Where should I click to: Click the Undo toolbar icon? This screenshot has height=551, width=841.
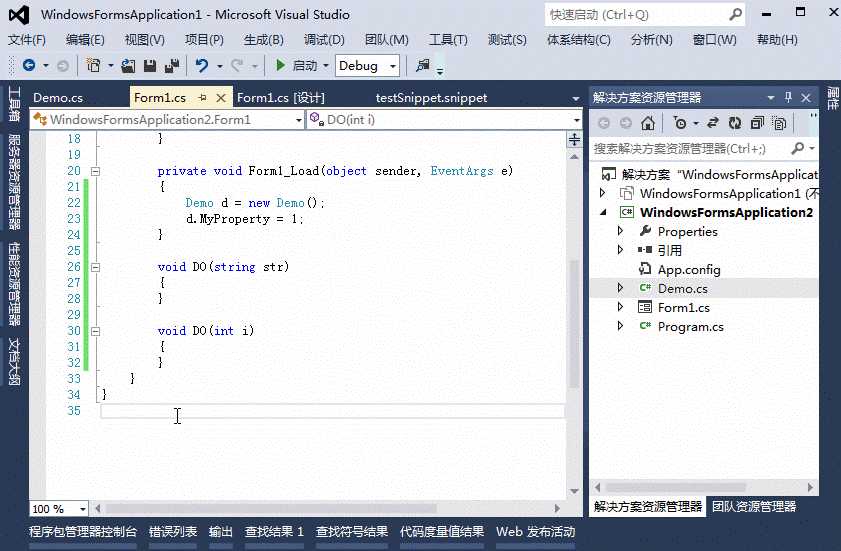click(x=202, y=65)
